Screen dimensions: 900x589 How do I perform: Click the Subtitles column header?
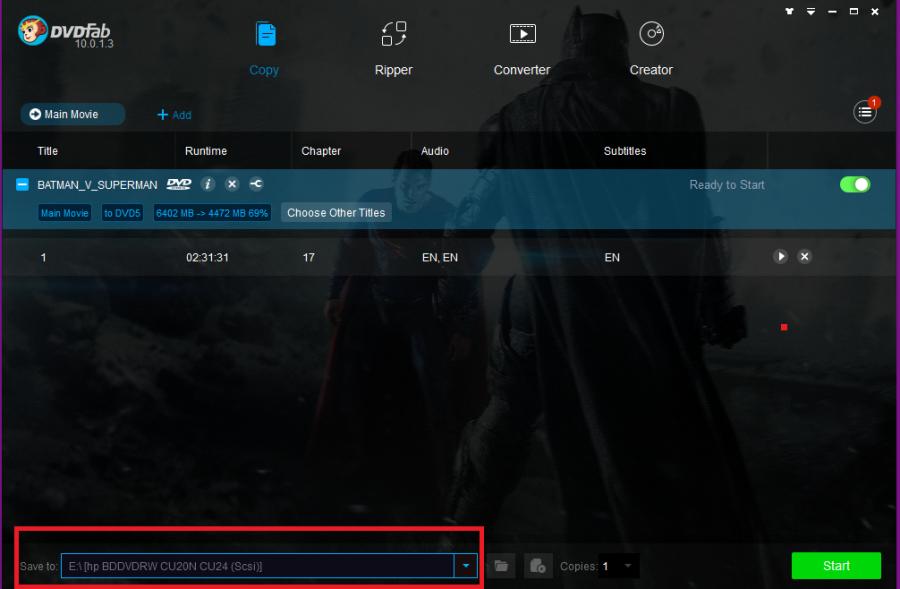click(624, 151)
